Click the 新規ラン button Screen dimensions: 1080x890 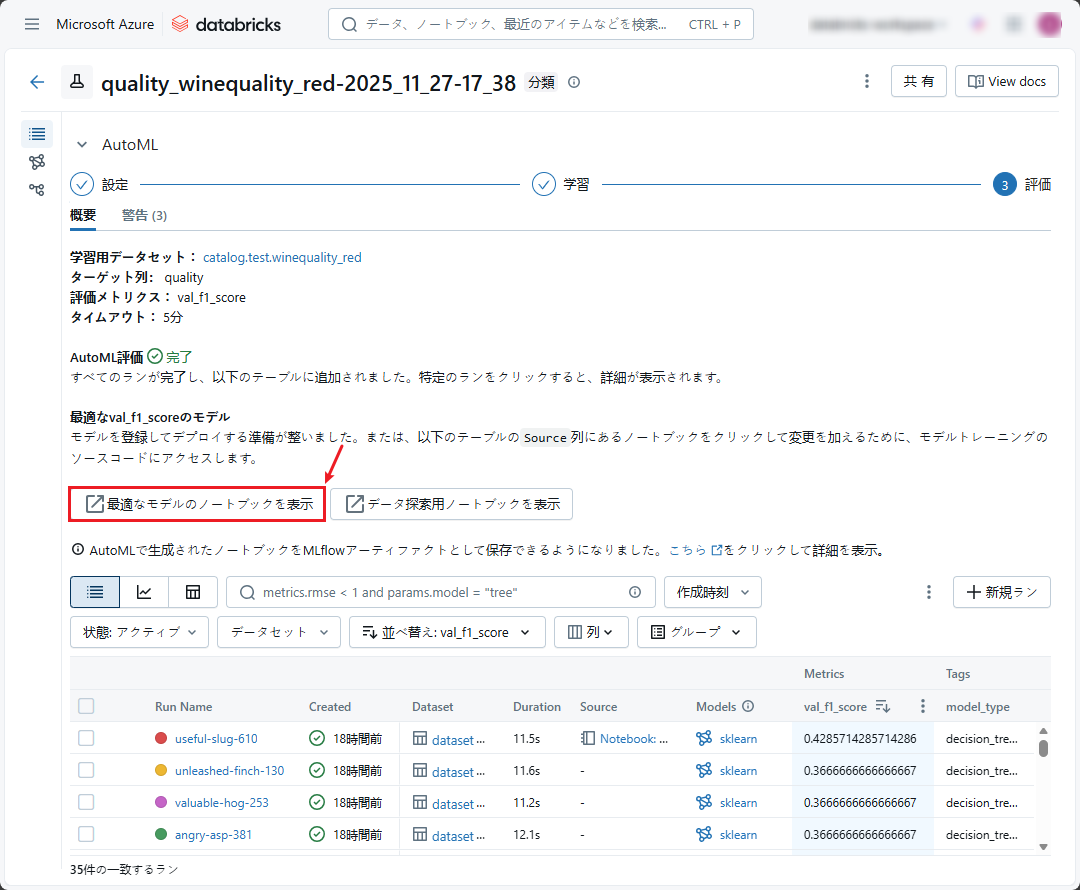point(1001,592)
